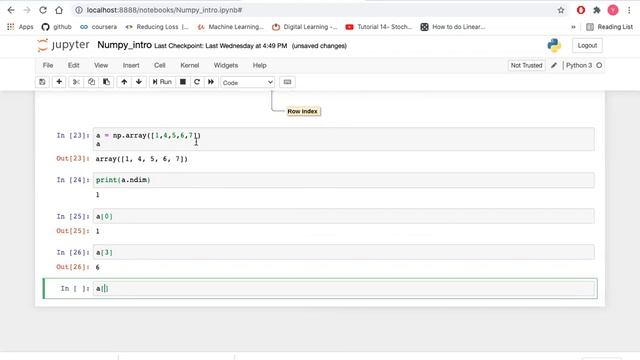The width and height of the screenshot is (640, 360).
Task: Go back in browser history
Action: pyautogui.click(x=11, y=10)
